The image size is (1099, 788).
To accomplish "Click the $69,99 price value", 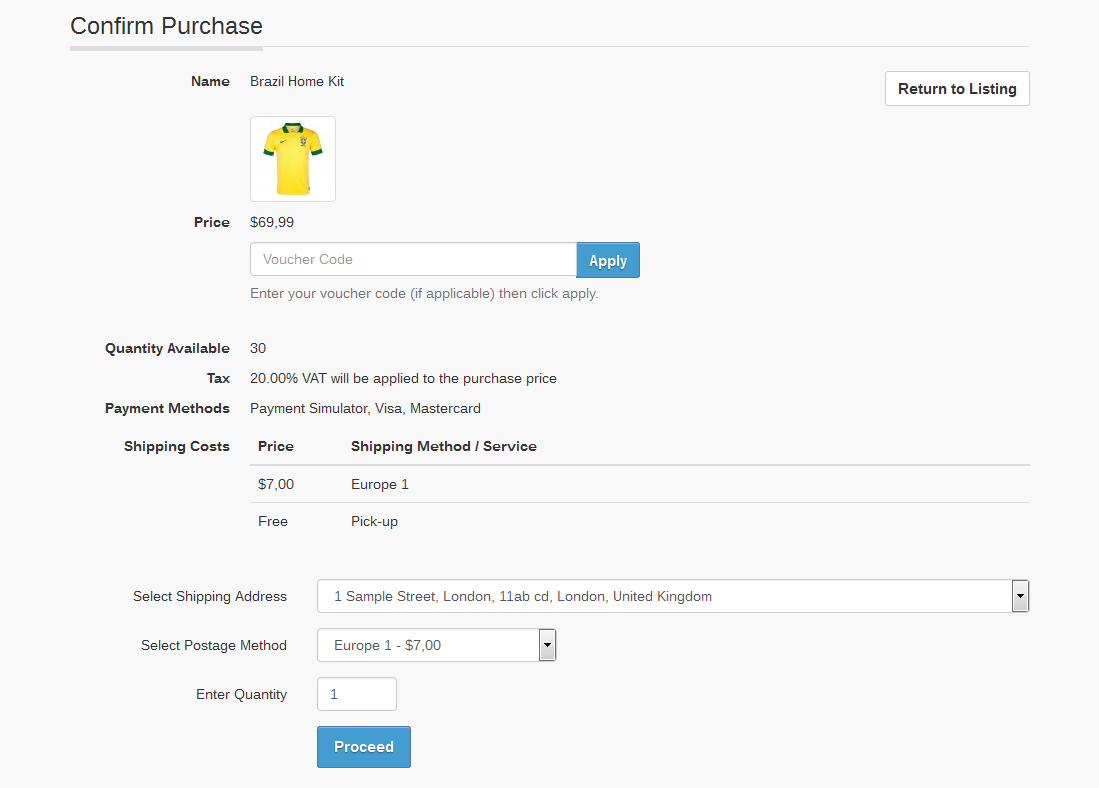I will [272, 222].
